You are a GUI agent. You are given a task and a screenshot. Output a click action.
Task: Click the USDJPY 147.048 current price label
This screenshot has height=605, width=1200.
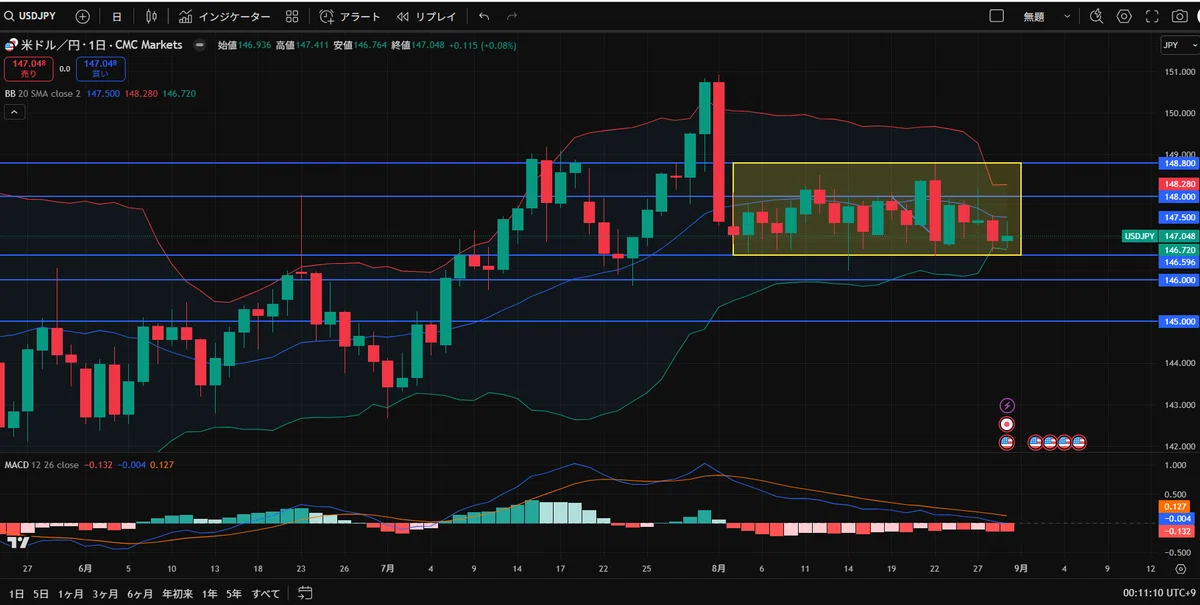(1159, 236)
